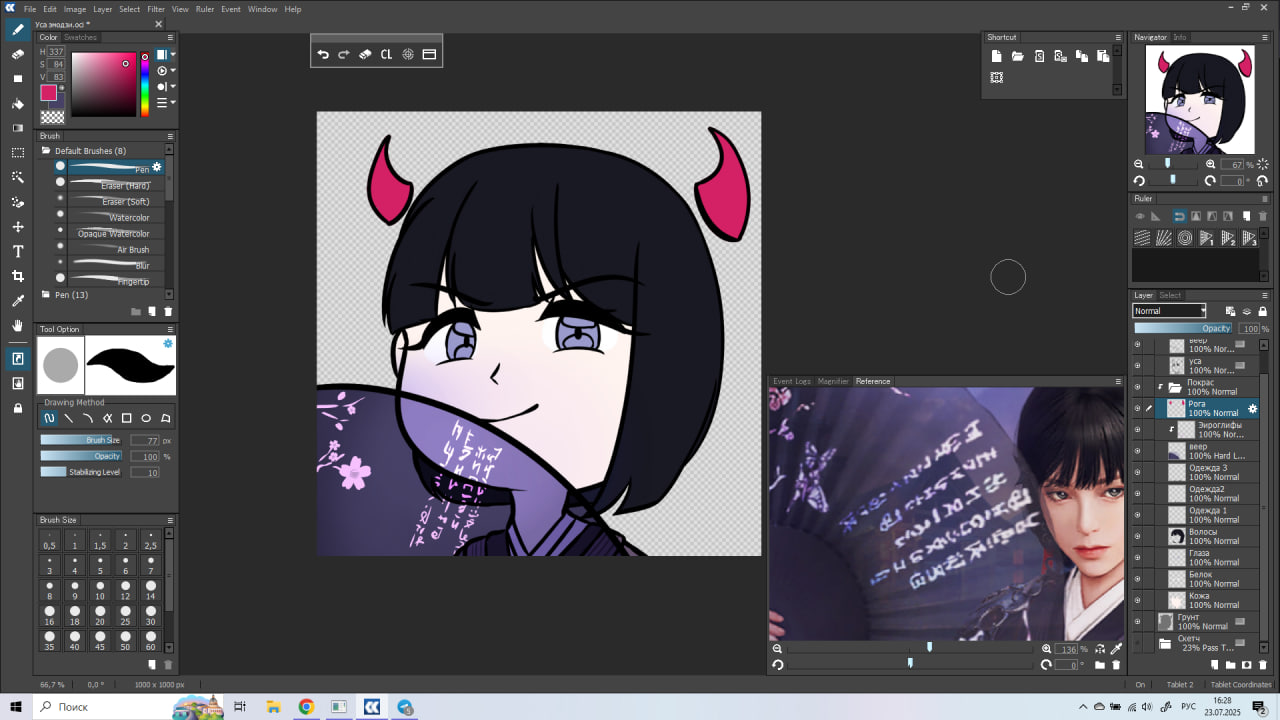Toggle the layer lock icon
1280x720 pixels.
pyautogui.click(x=1262, y=311)
